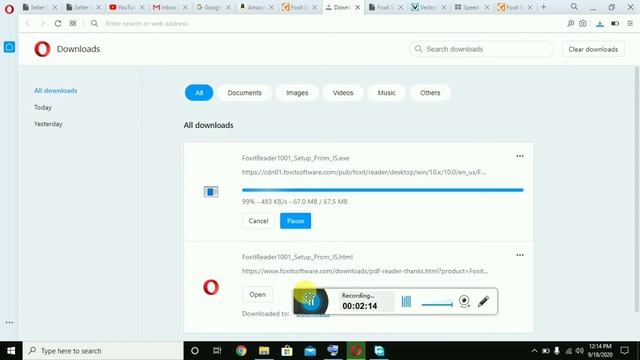The image size is (640, 360).
Task: Go forward with the forward arrow
Action: 42,24
